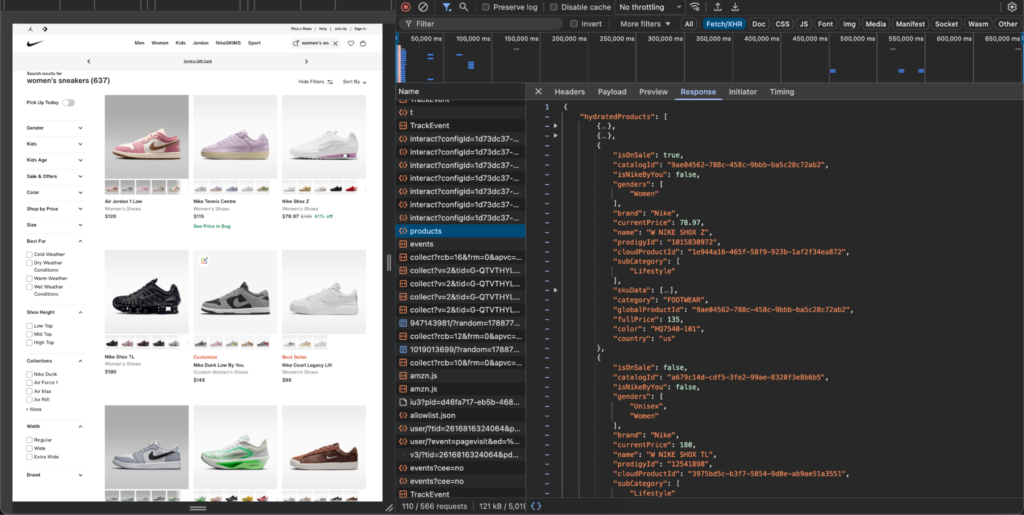The image size is (1024, 515).
Task: Stop recording network log in DevTools
Action: (406, 7)
